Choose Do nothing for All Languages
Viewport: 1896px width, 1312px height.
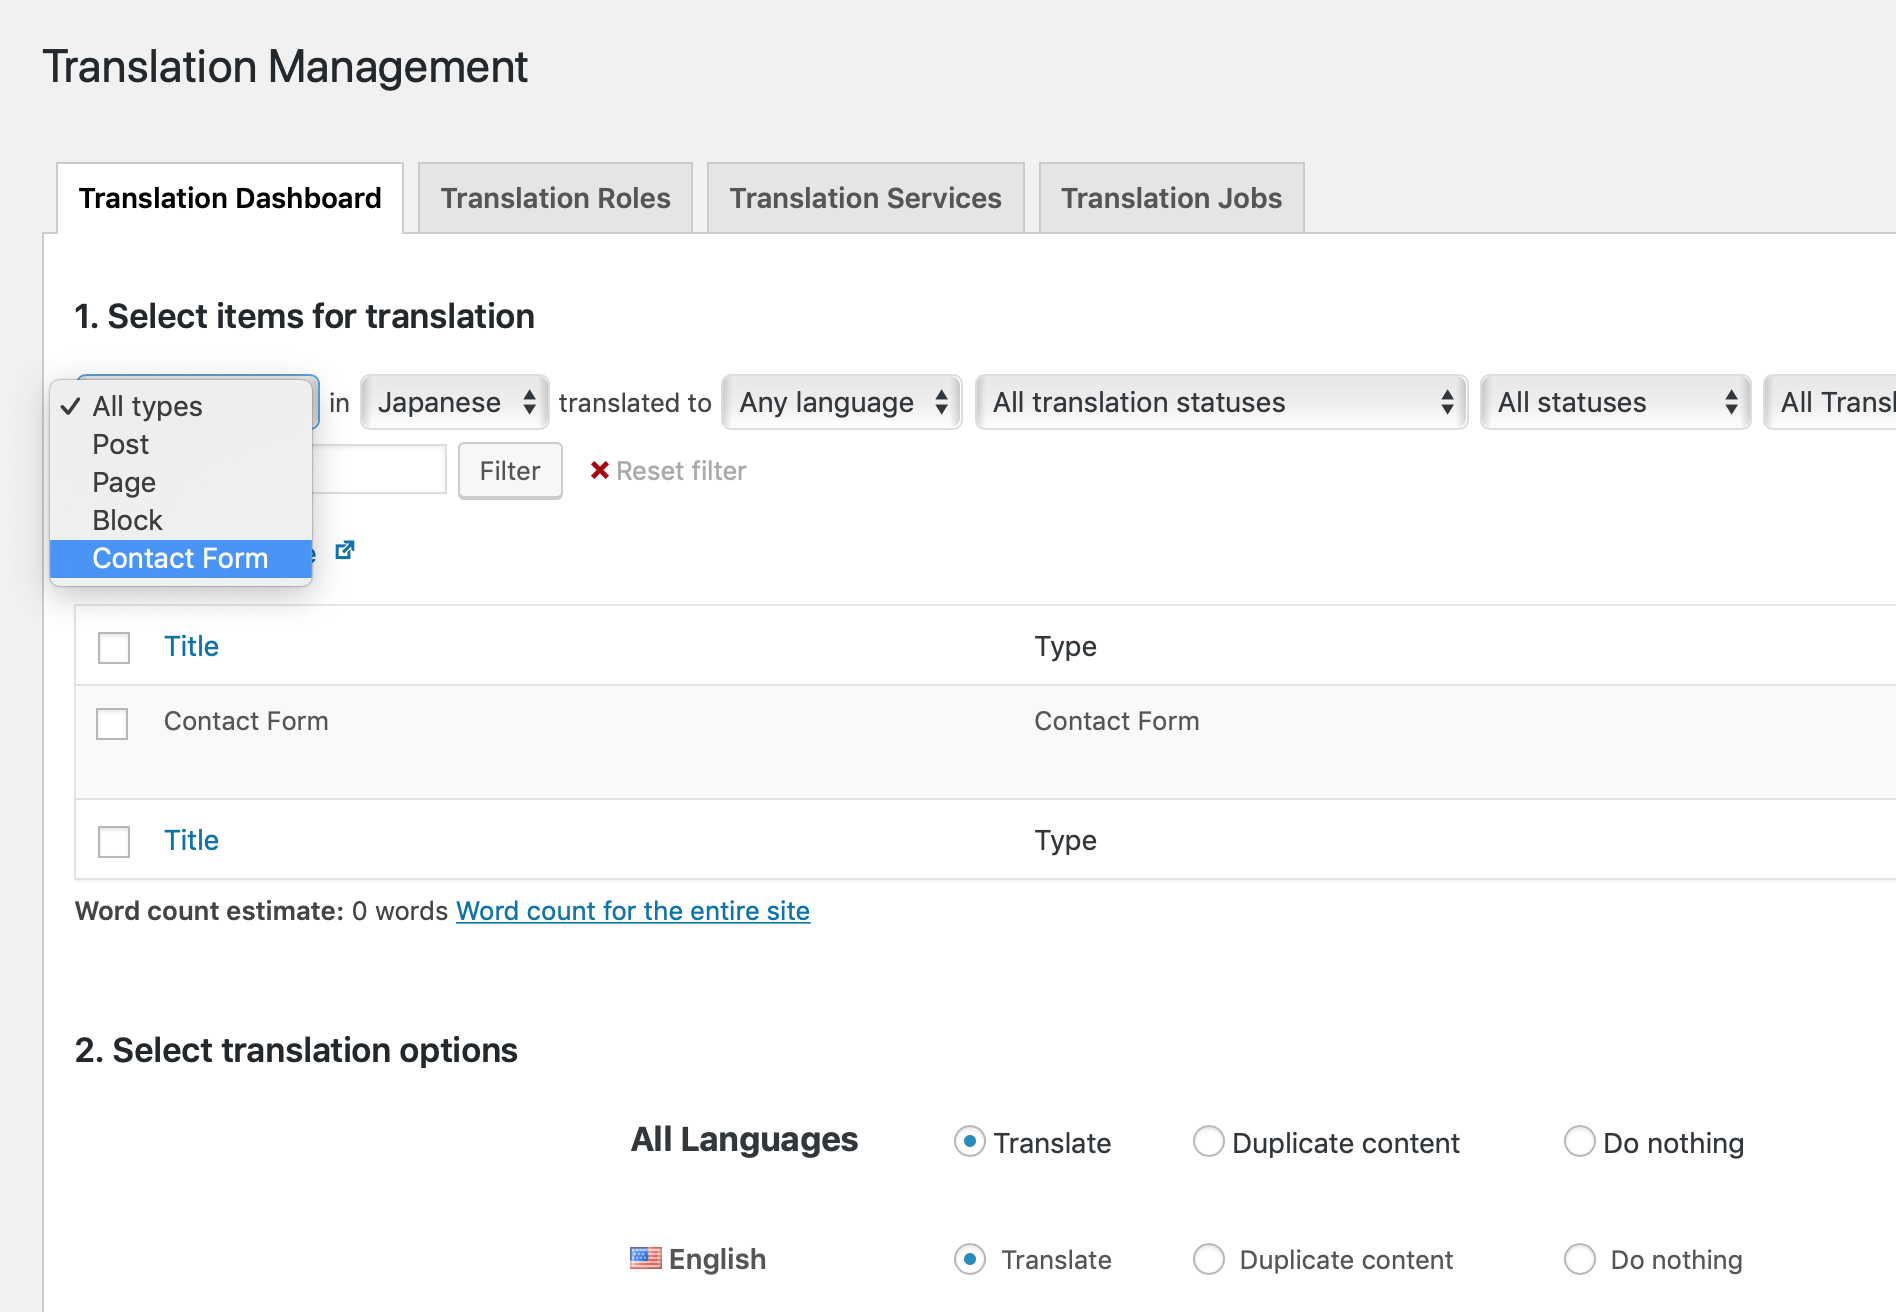[x=1579, y=1141]
